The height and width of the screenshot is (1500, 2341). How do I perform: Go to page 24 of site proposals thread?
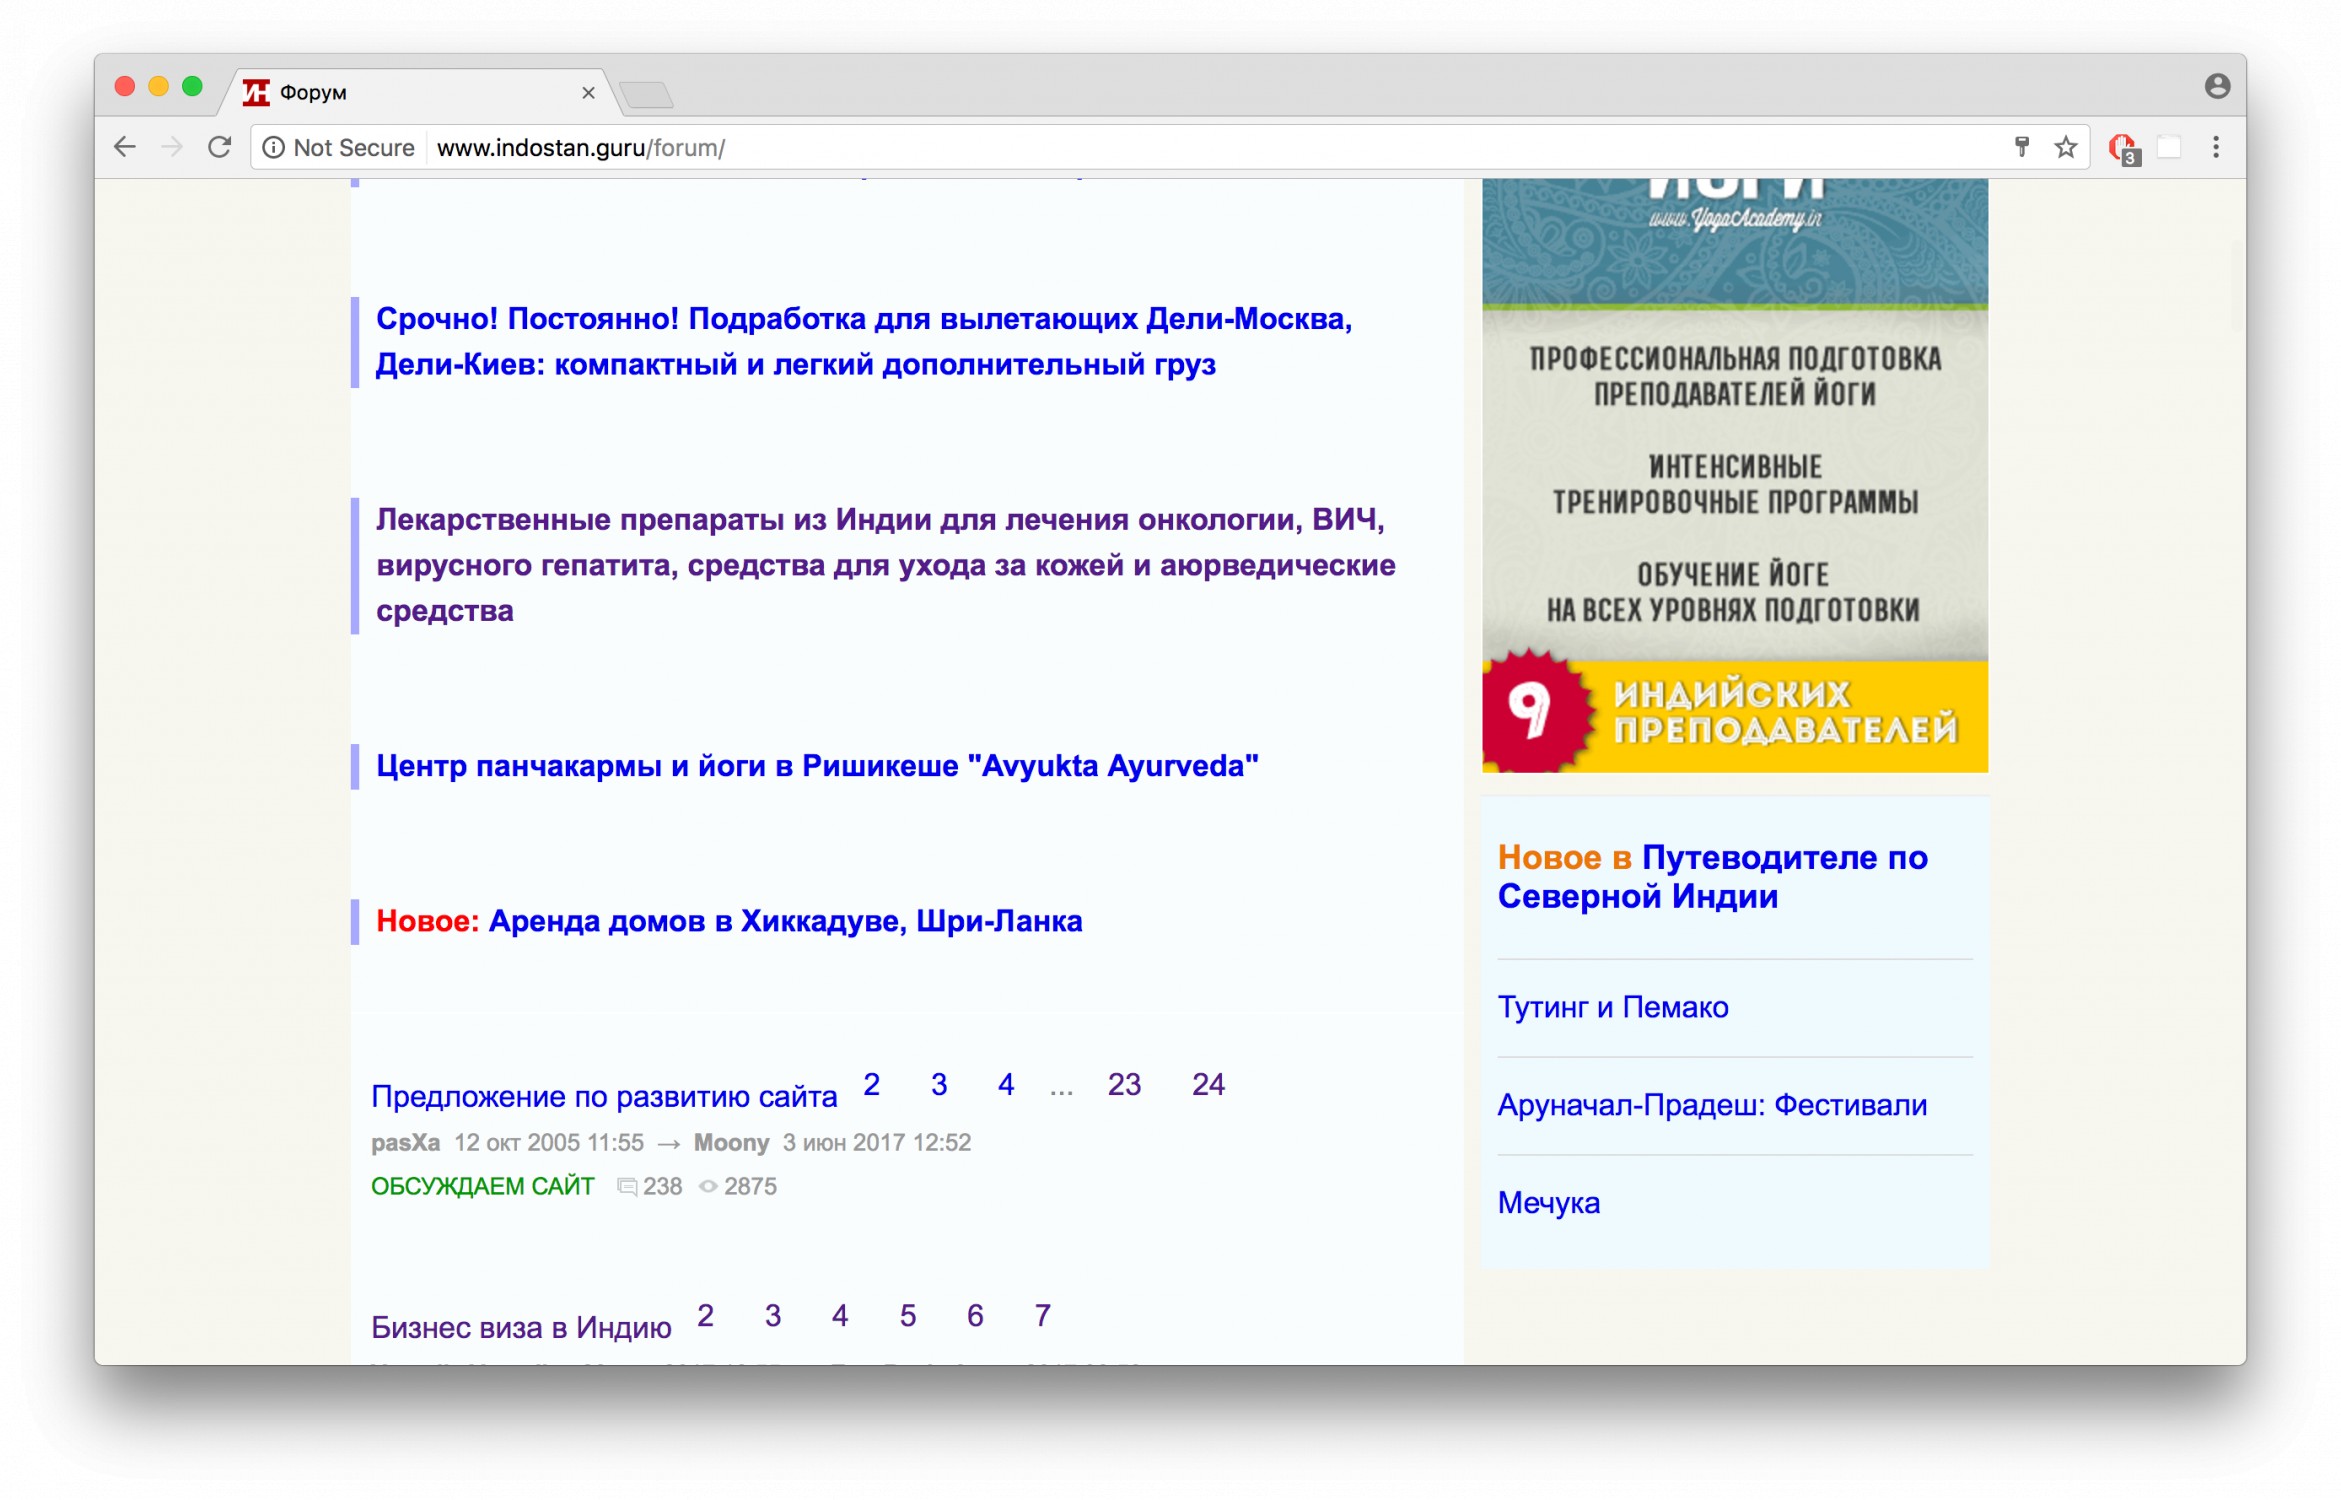(1208, 1085)
